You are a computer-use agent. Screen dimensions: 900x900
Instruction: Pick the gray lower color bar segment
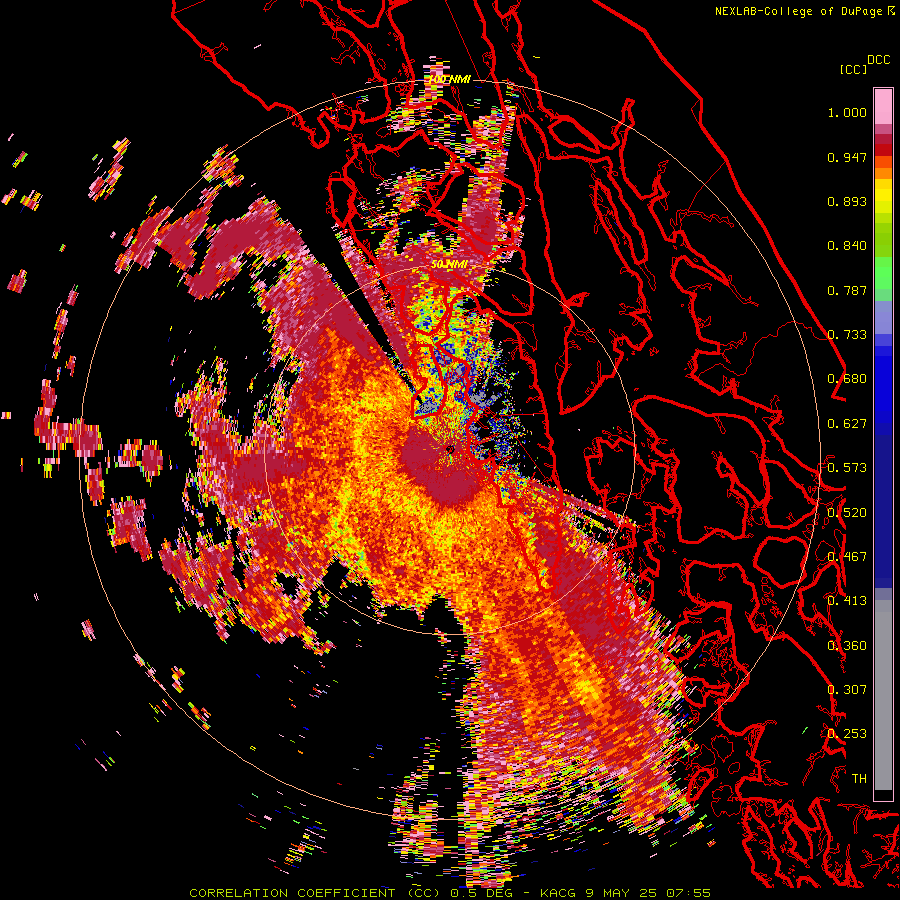883,695
